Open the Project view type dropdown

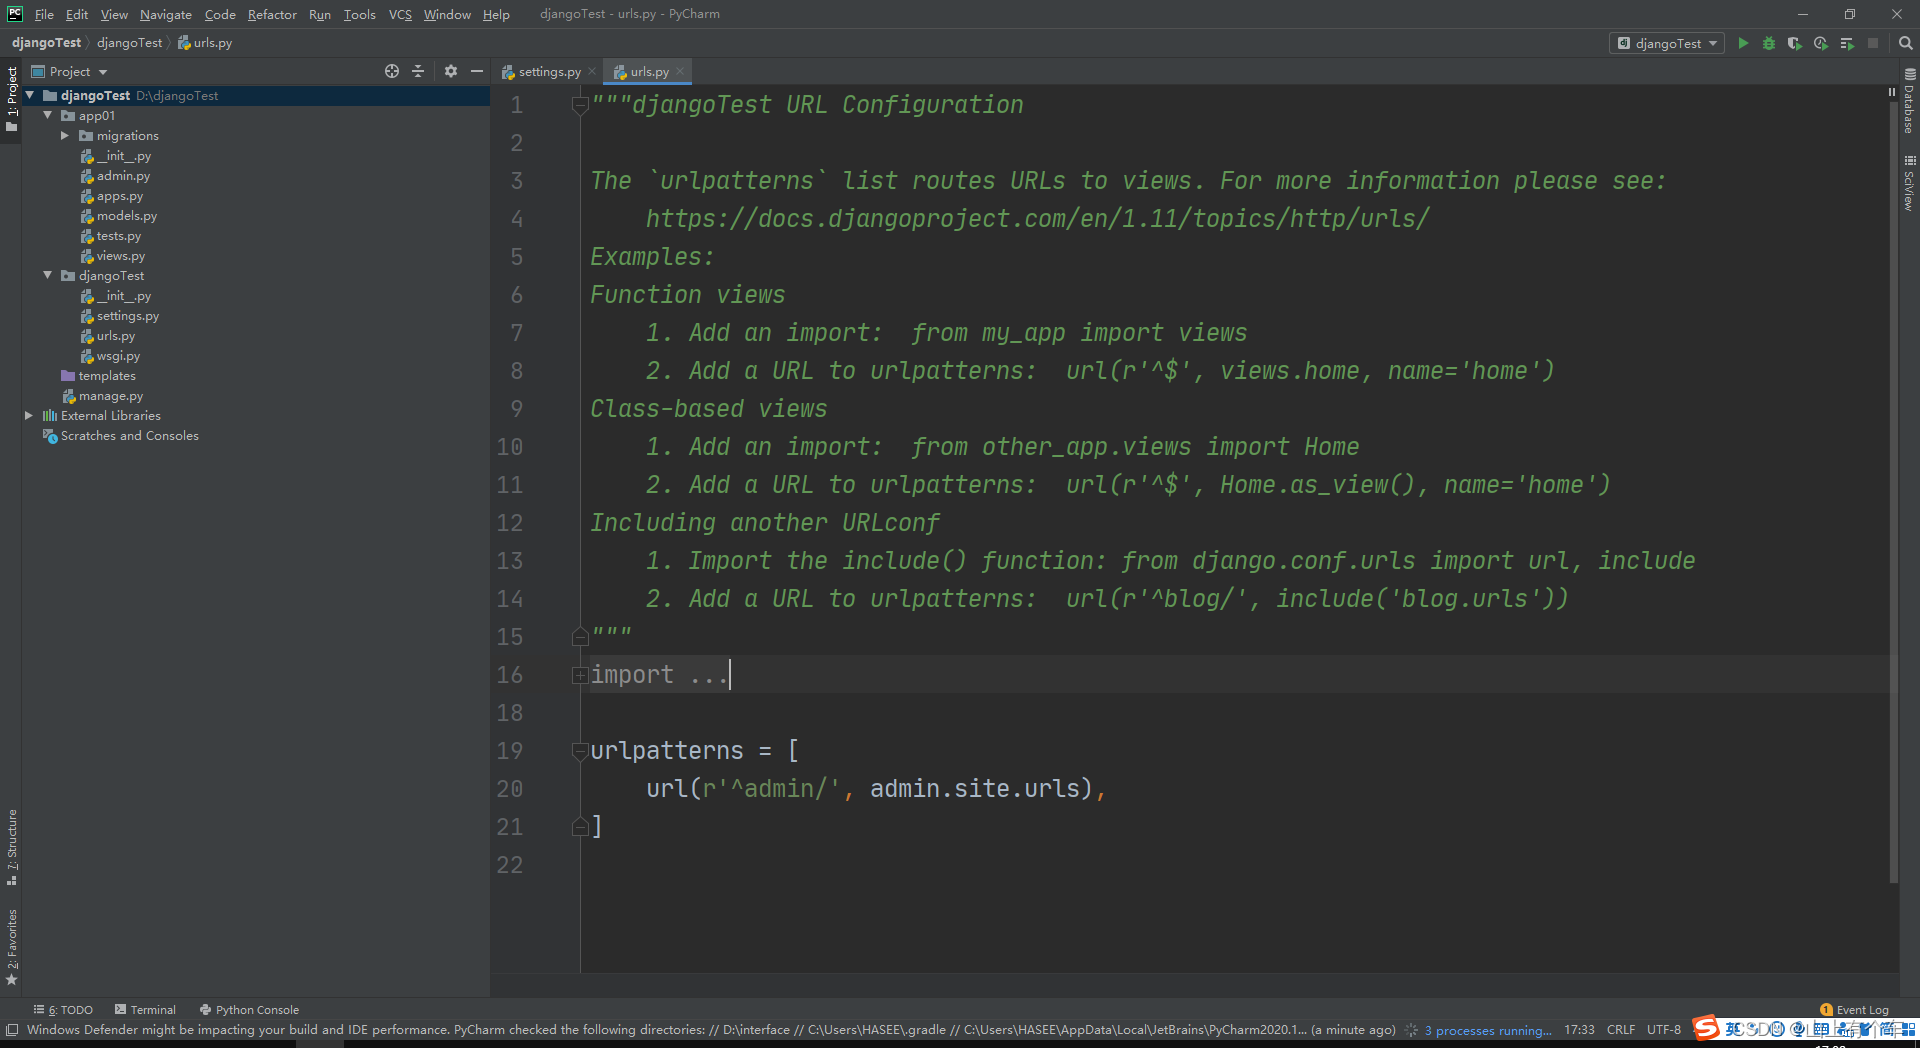click(x=70, y=71)
